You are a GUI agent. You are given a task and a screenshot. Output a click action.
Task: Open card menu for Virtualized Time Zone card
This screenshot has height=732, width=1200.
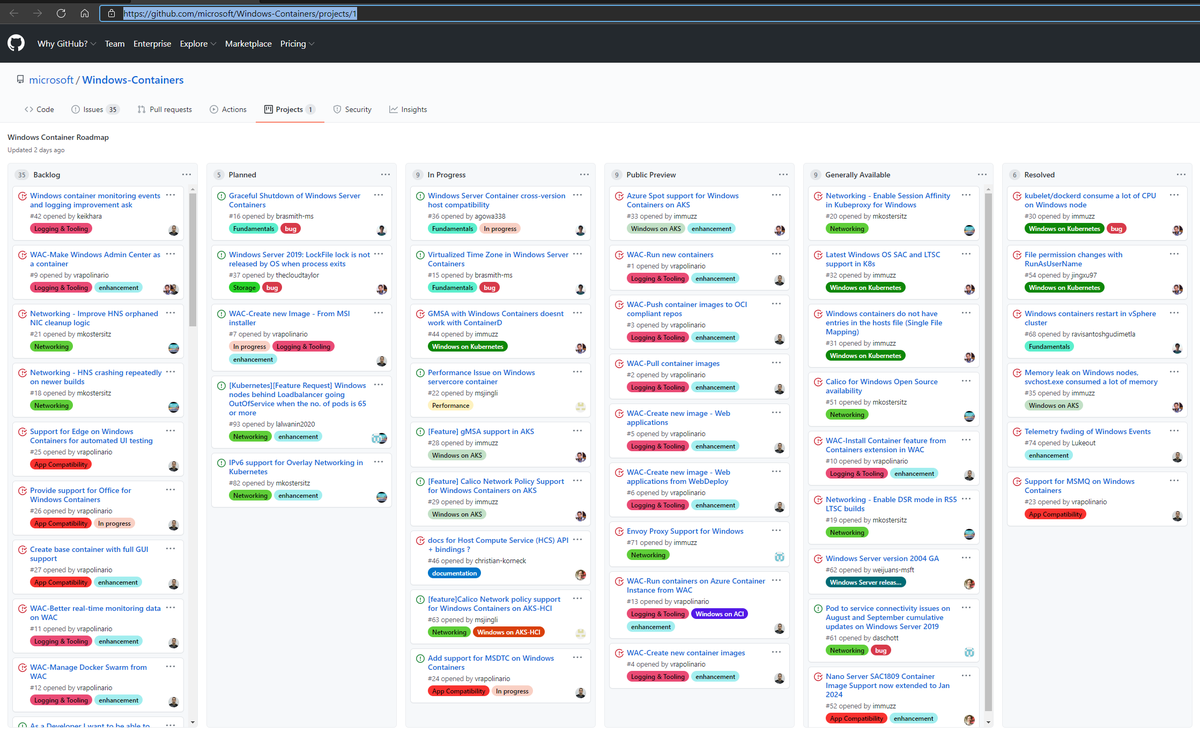click(x=577, y=254)
